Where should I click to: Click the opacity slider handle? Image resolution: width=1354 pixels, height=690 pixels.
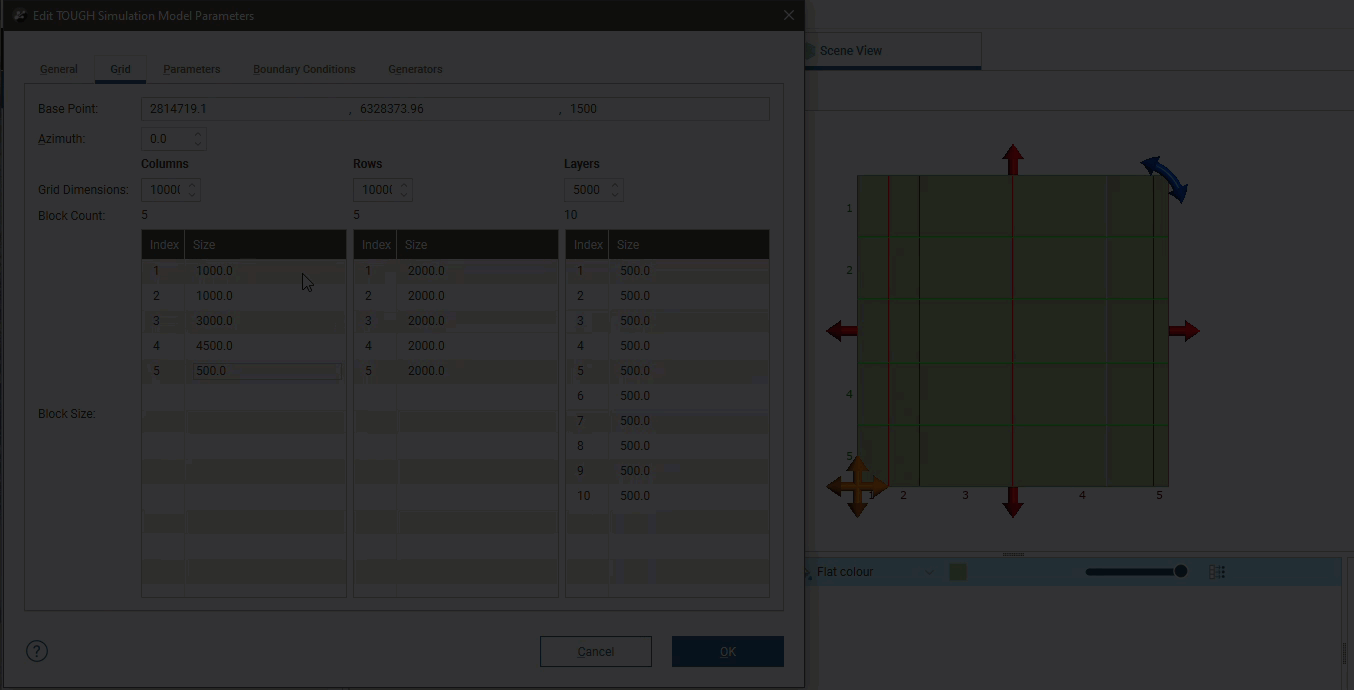[x=1181, y=572]
